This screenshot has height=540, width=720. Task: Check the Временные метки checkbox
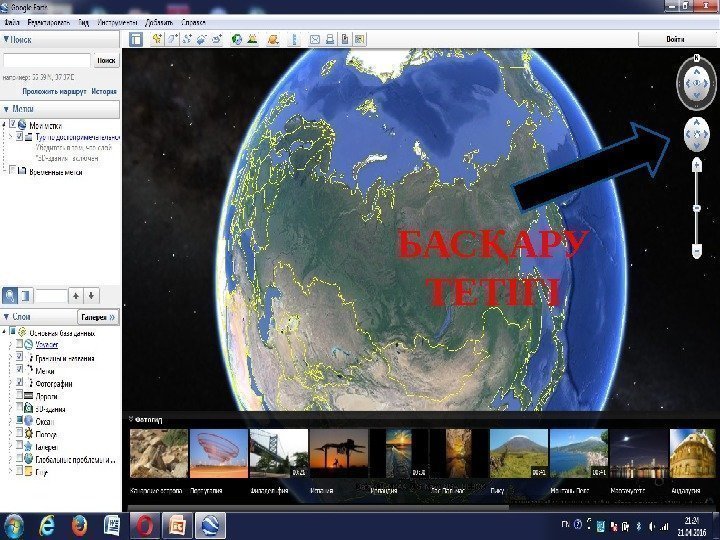click(13, 171)
